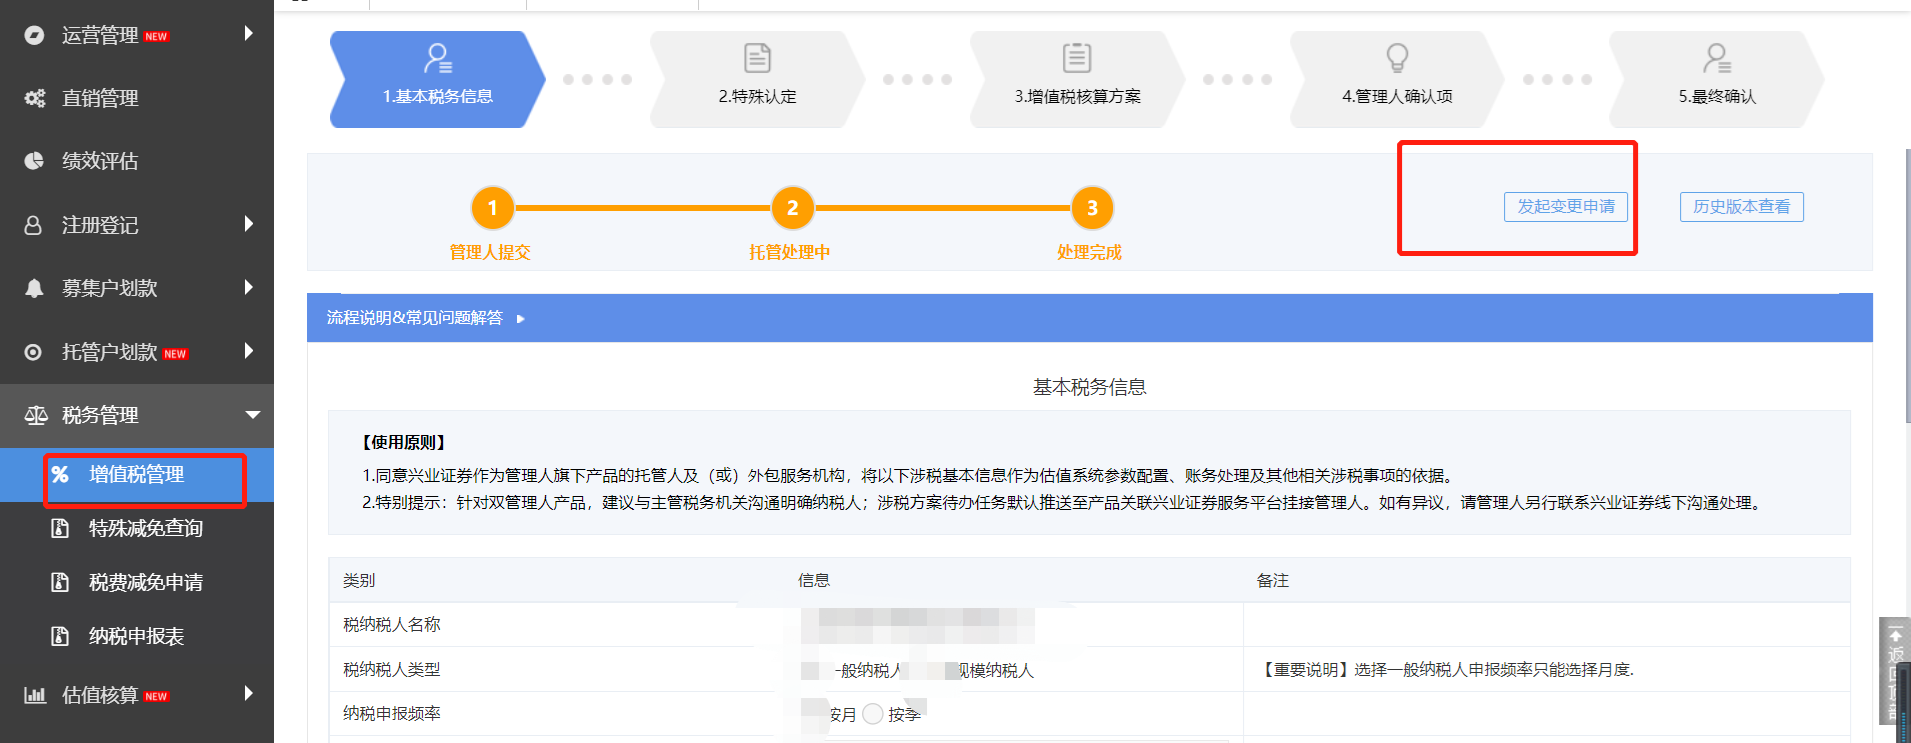The image size is (1911, 743).
Task: Expand the 募集户划款 menu arrow
Action: tap(249, 287)
